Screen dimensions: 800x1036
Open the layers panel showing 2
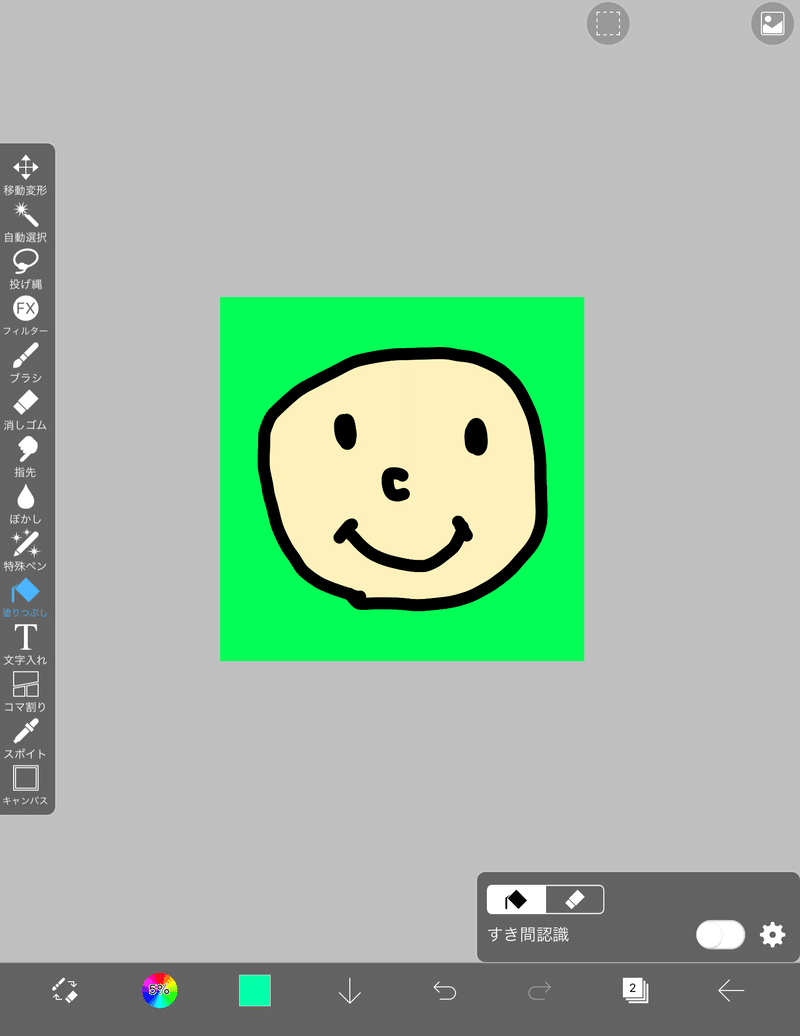coord(635,990)
